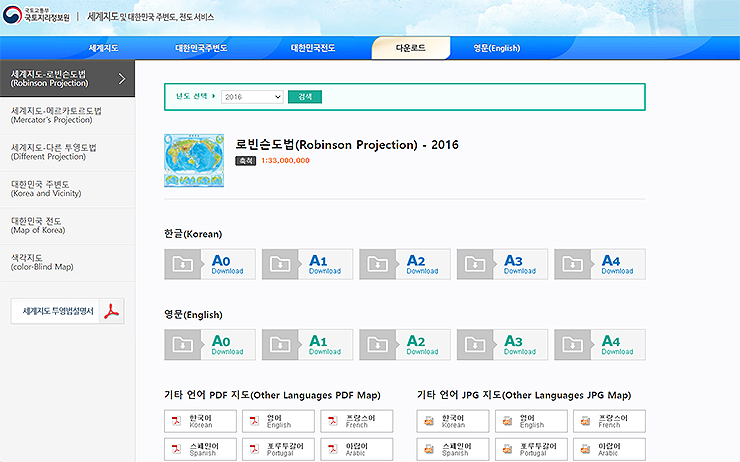Download 아랍어 Arabic PDF map

point(357,449)
